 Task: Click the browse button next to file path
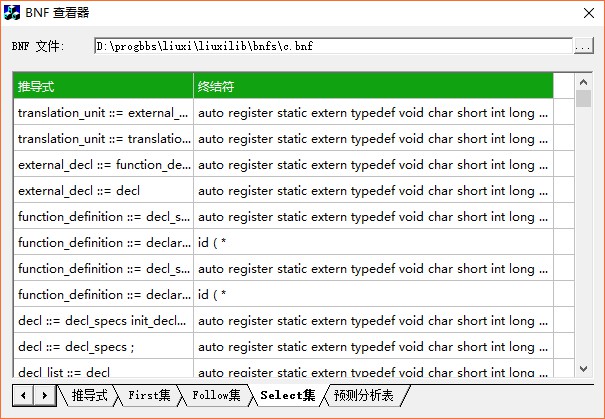pyautogui.click(x=583, y=46)
